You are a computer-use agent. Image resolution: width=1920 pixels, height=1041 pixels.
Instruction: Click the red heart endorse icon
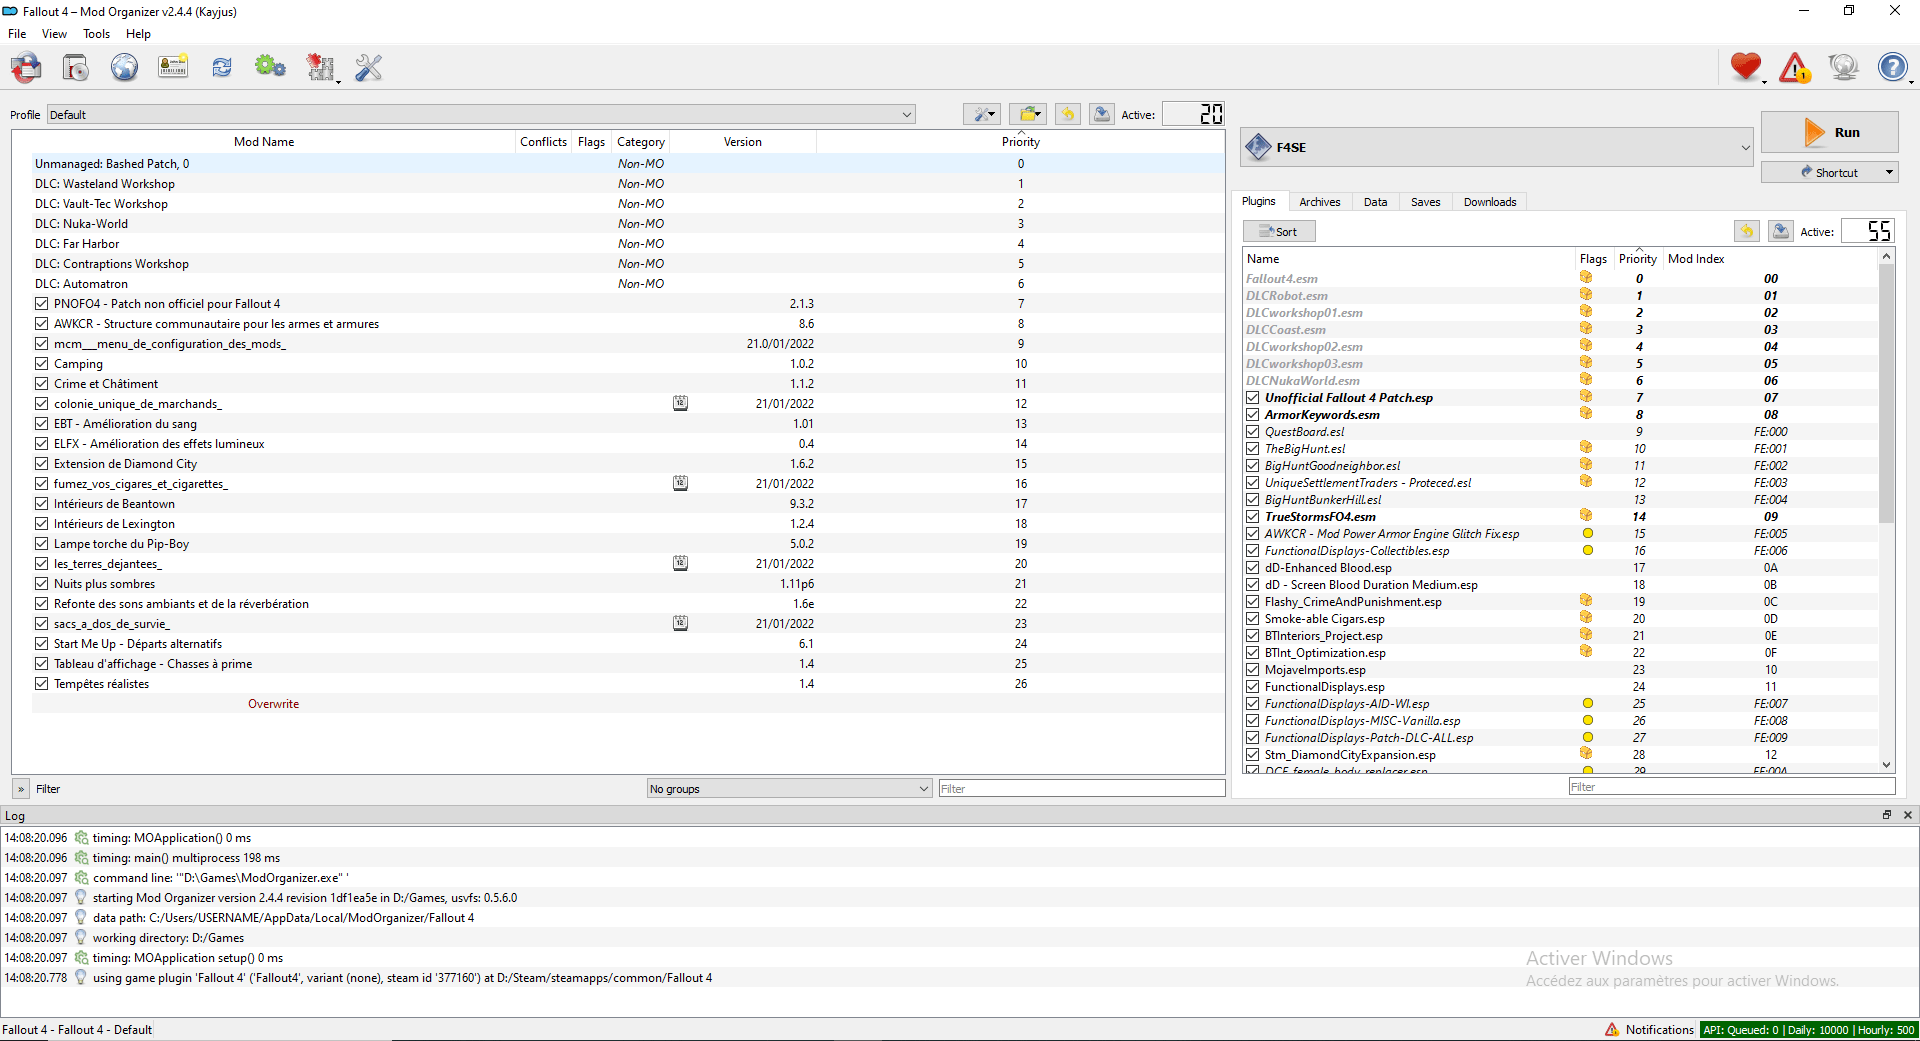coord(1746,67)
